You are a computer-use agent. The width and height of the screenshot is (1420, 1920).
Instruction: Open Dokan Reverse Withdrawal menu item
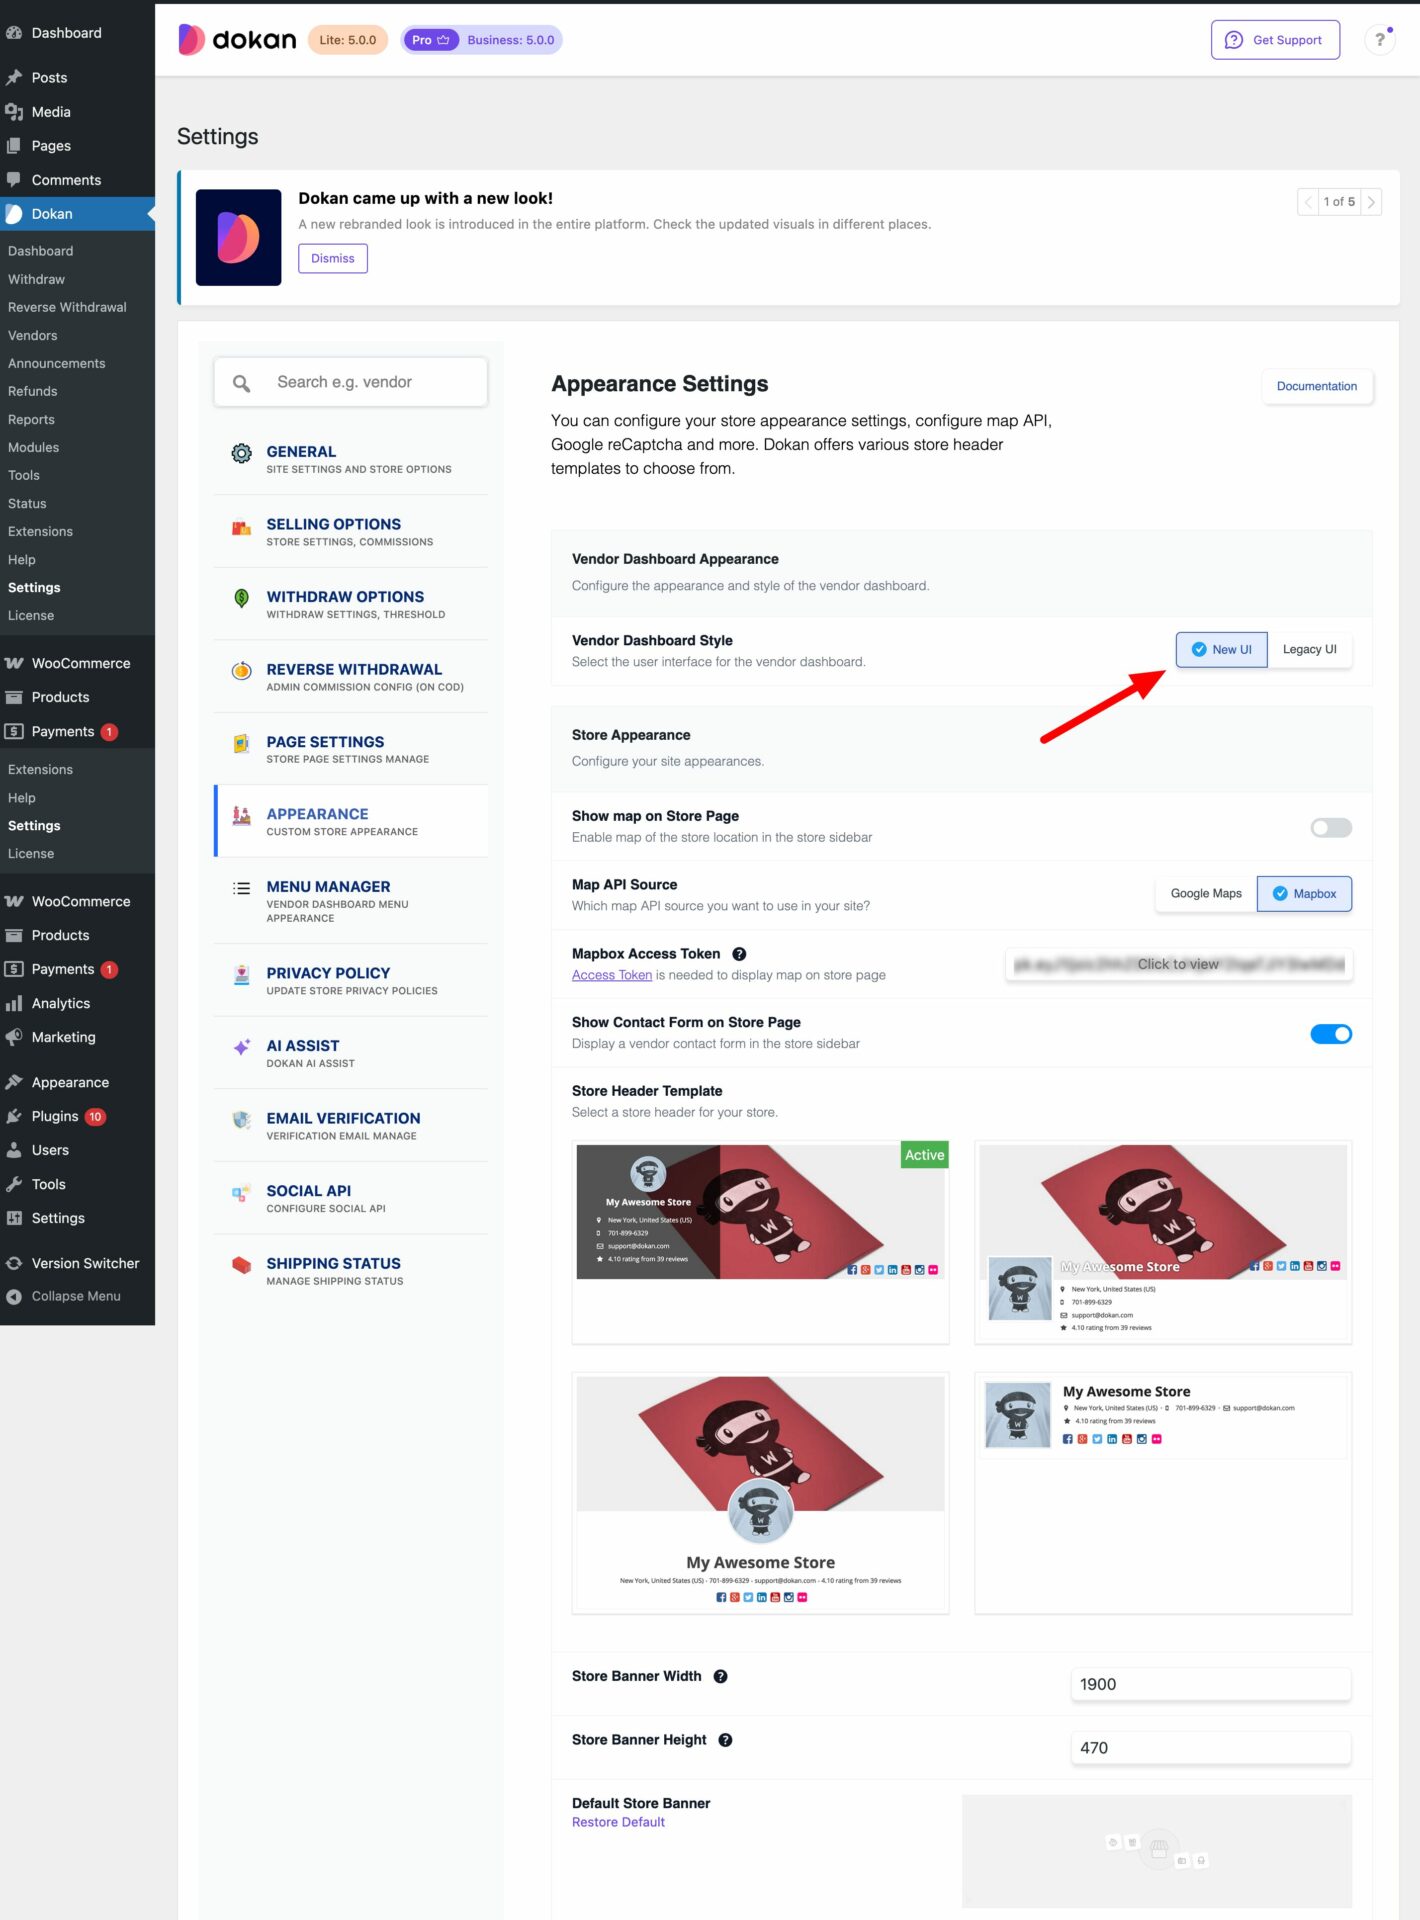tap(67, 308)
